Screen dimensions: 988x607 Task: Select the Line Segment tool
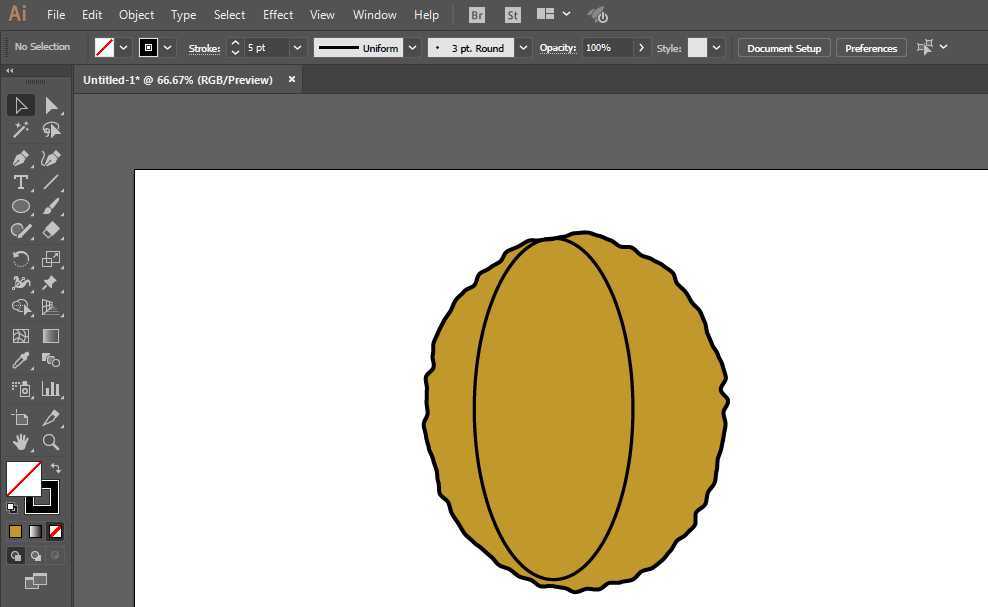(51, 182)
